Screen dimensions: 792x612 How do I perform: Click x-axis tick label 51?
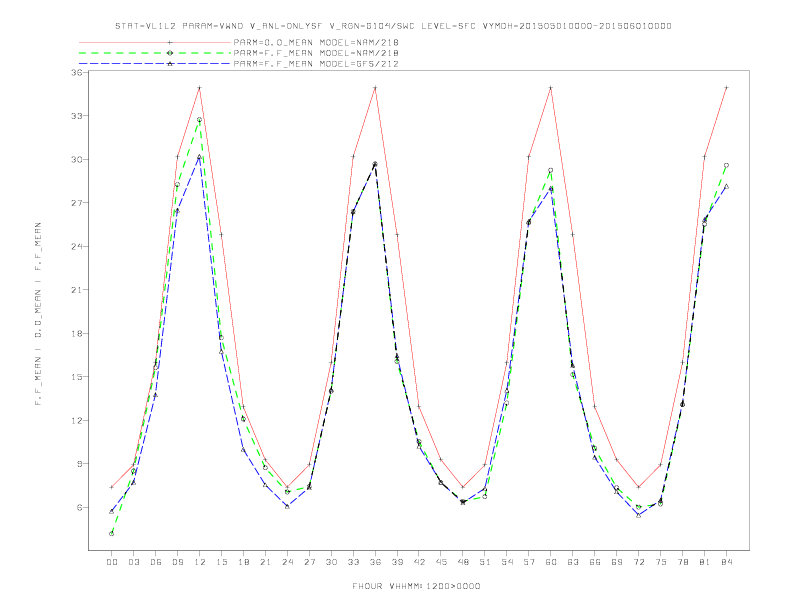pos(485,562)
